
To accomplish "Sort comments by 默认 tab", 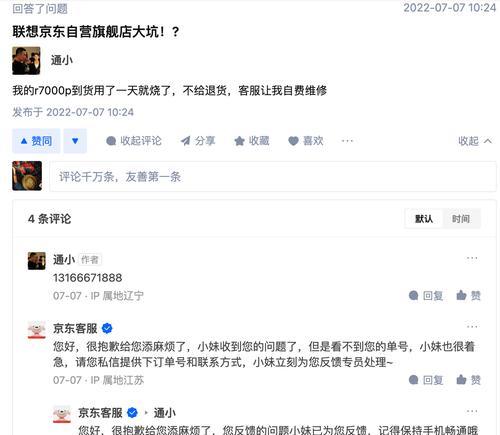I will pyautogui.click(x=424, y=219).
